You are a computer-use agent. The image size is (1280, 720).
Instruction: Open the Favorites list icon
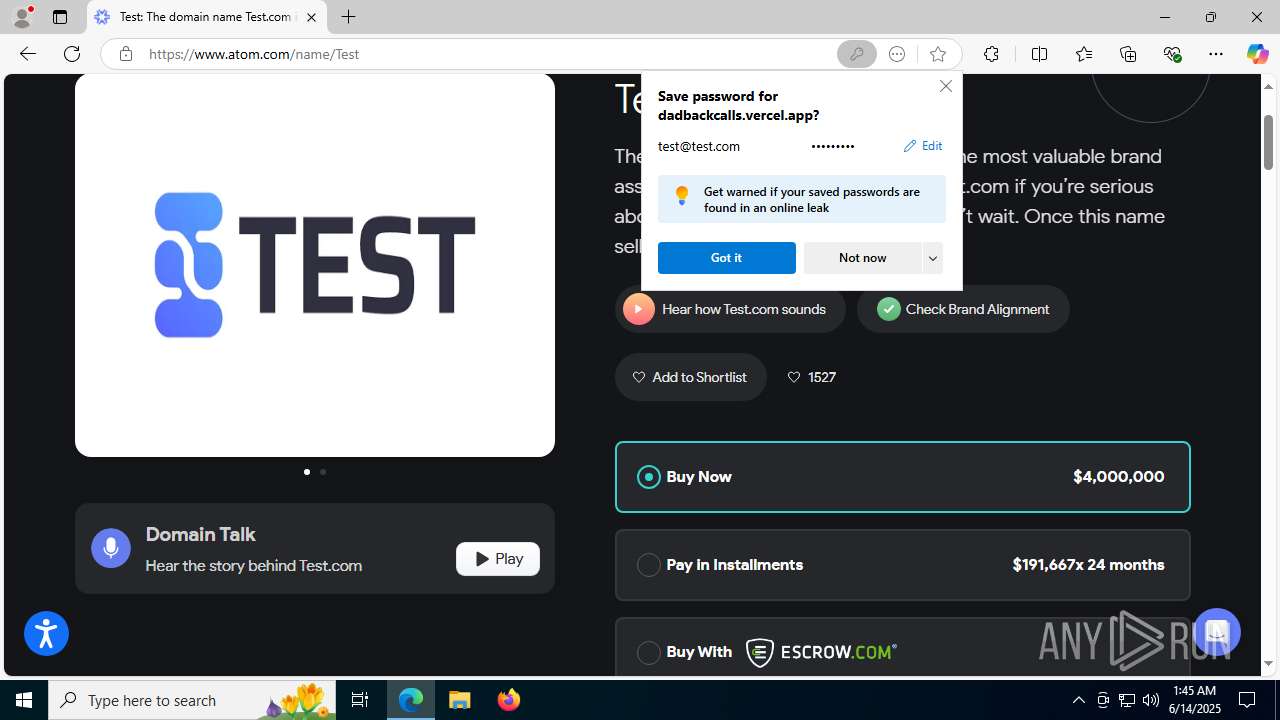[x=1084, y=54]
